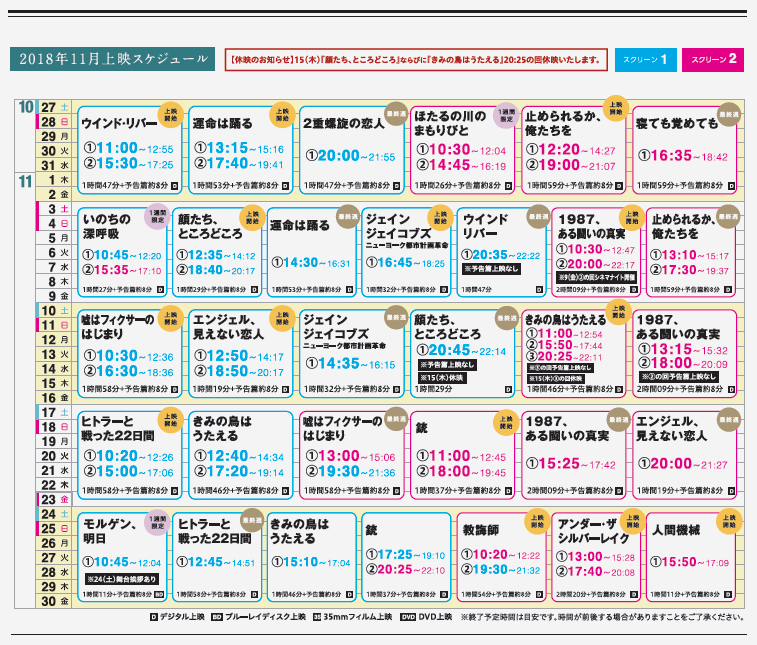Click the ※24(土)舞台挨拶あり note
Viewport: 757px width, 645px height.
point(122,578)
